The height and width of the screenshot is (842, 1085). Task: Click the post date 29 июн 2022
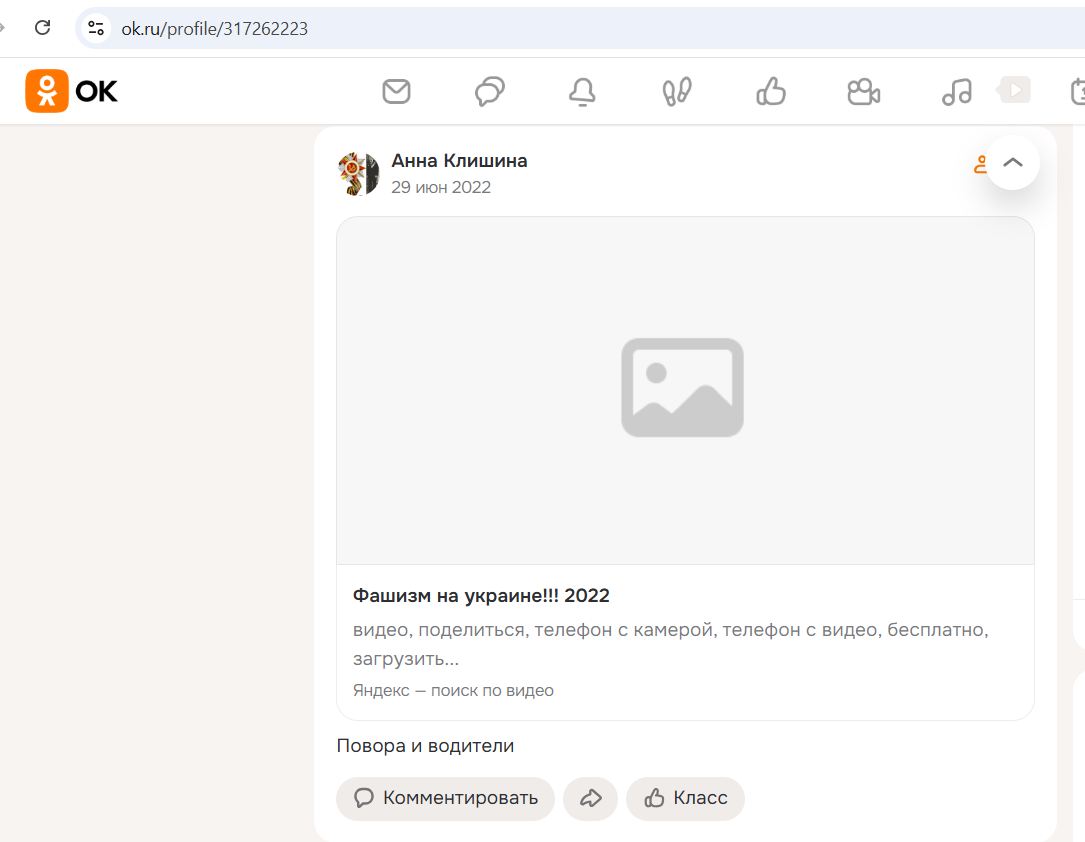pyautogui.click(x=441, y=187)
